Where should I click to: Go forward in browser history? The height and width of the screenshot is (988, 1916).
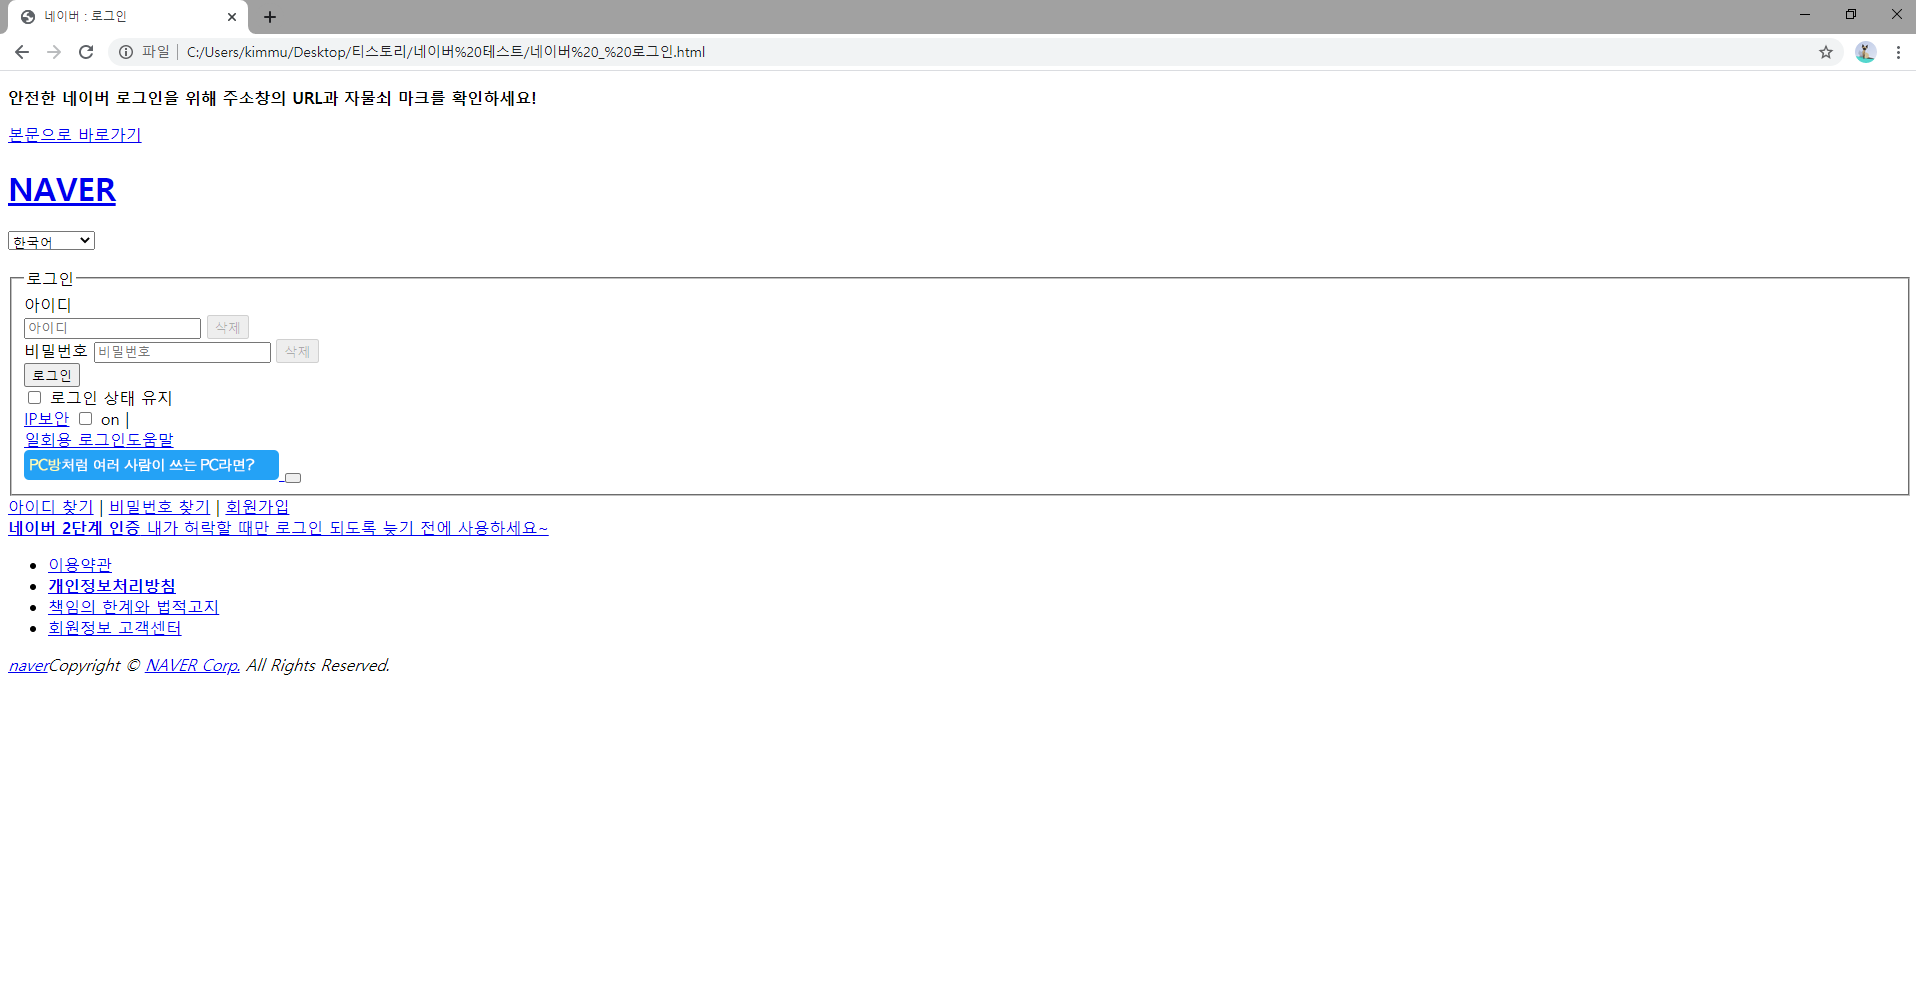(54, 52)
